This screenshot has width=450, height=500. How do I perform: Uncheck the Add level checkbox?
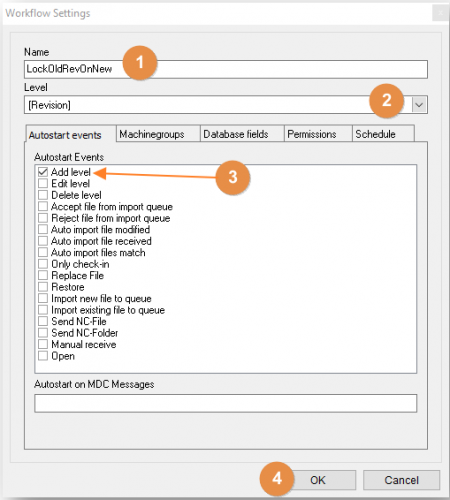point(43,172)
